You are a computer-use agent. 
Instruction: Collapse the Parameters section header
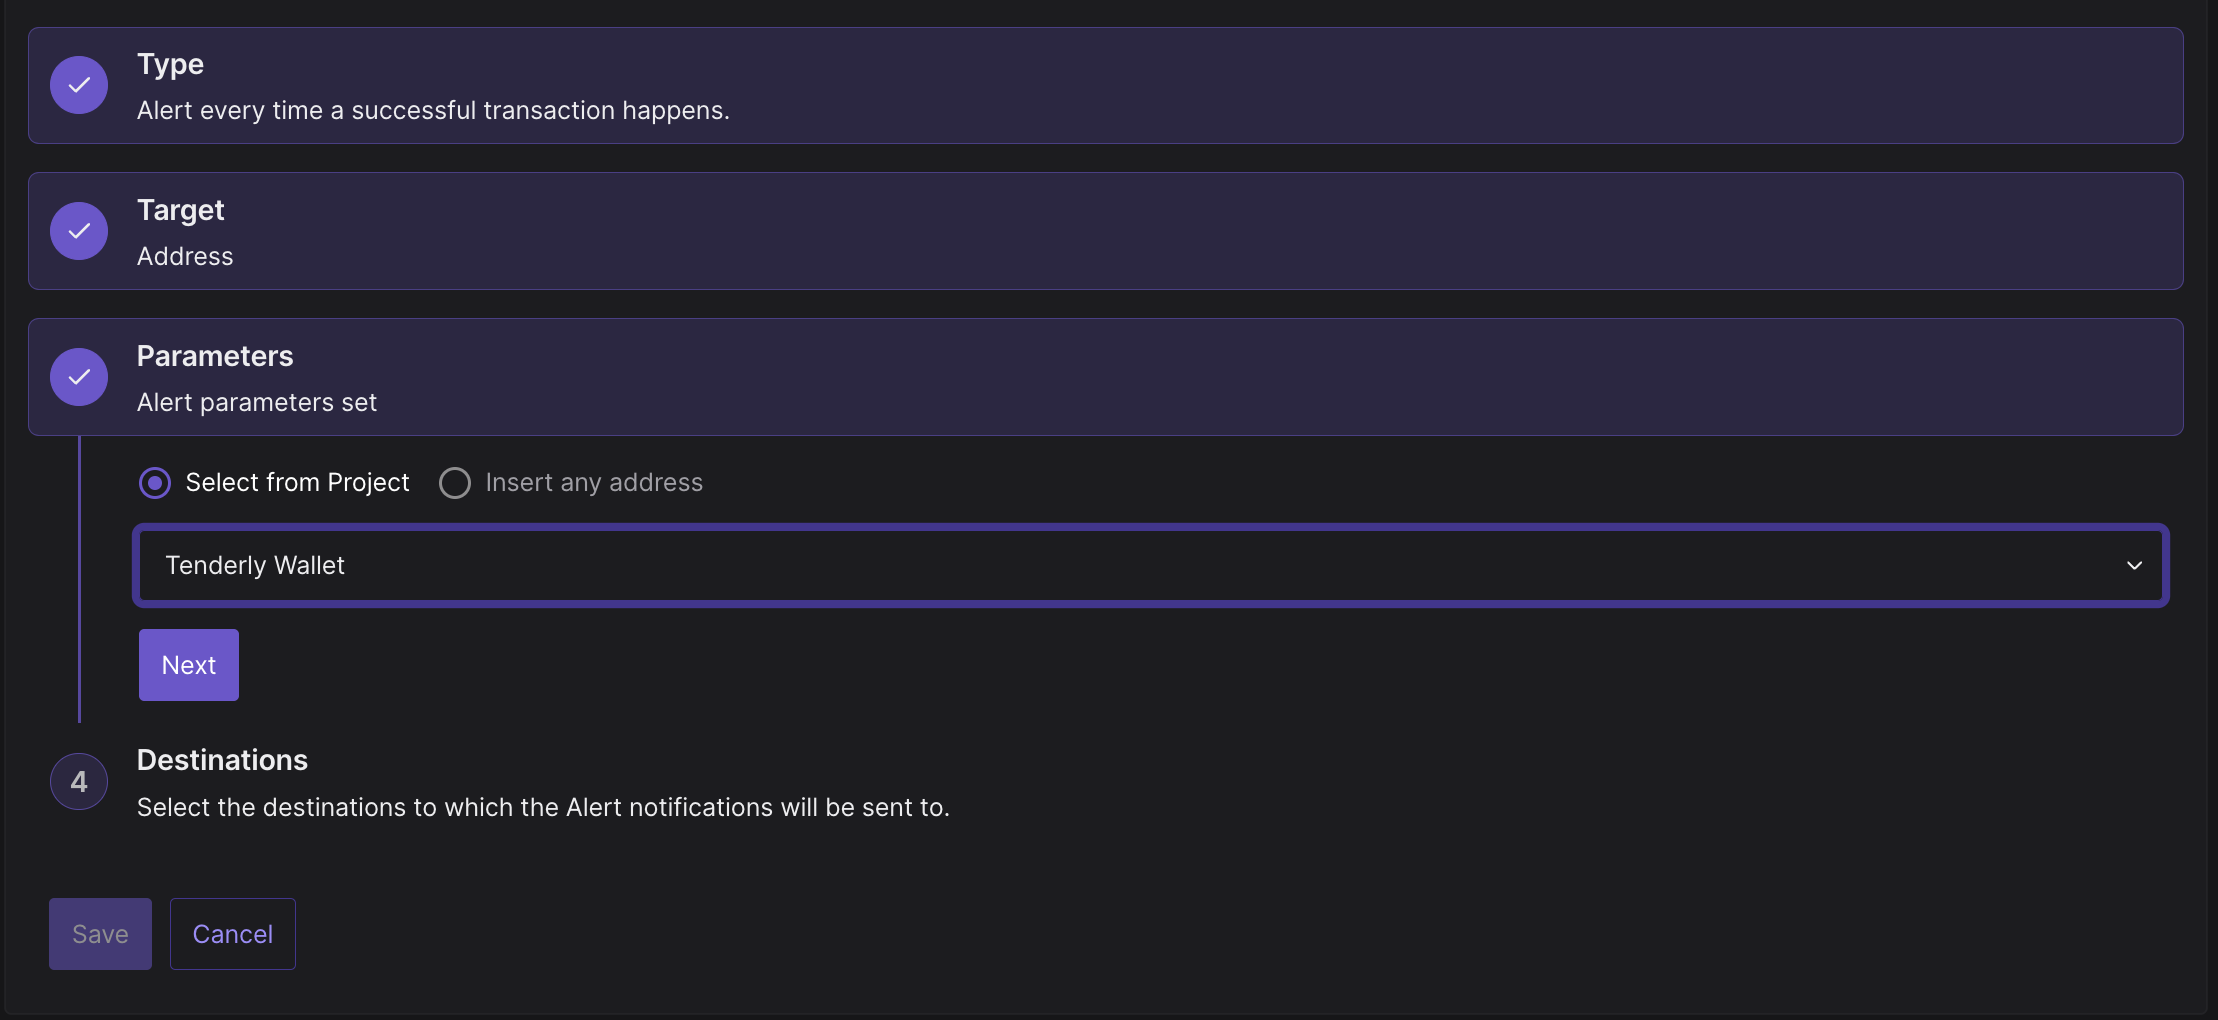click(1105, 377)
